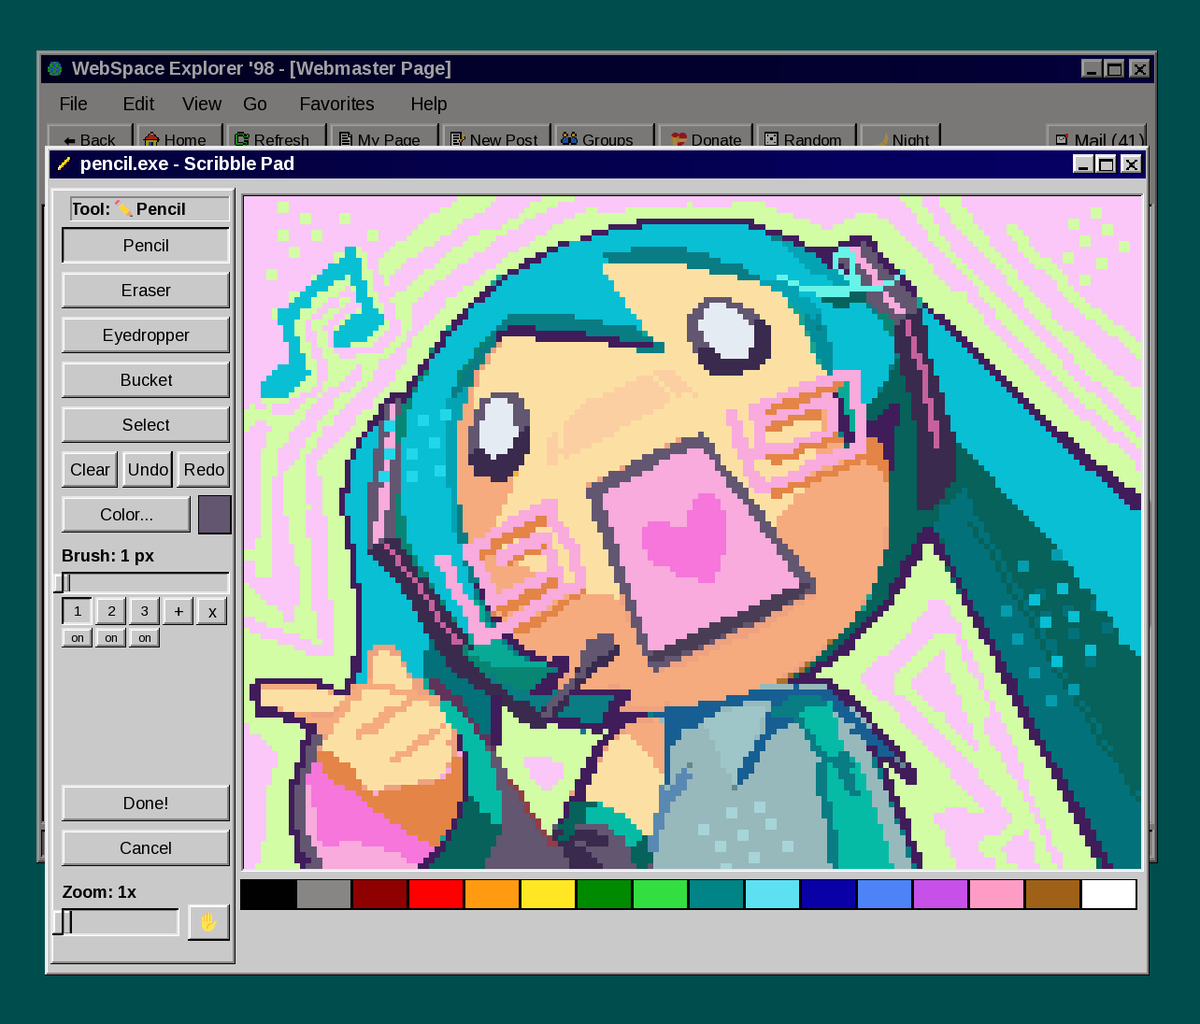Screen dimensions: 1200x1024
Task: Select the Eraser tool
Action: [146, 290]
